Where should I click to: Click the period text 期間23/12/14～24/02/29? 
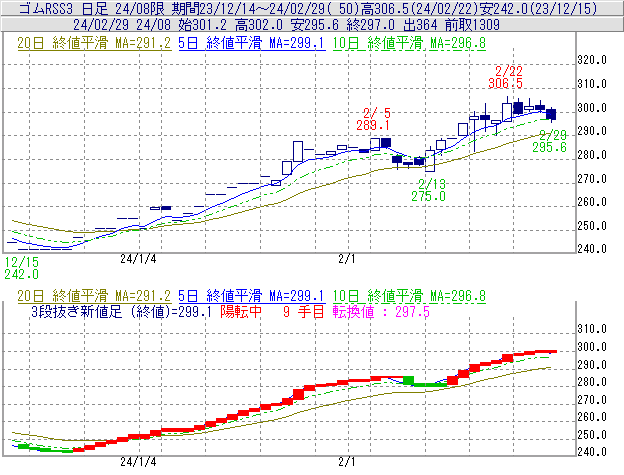(x=248, y=8)
